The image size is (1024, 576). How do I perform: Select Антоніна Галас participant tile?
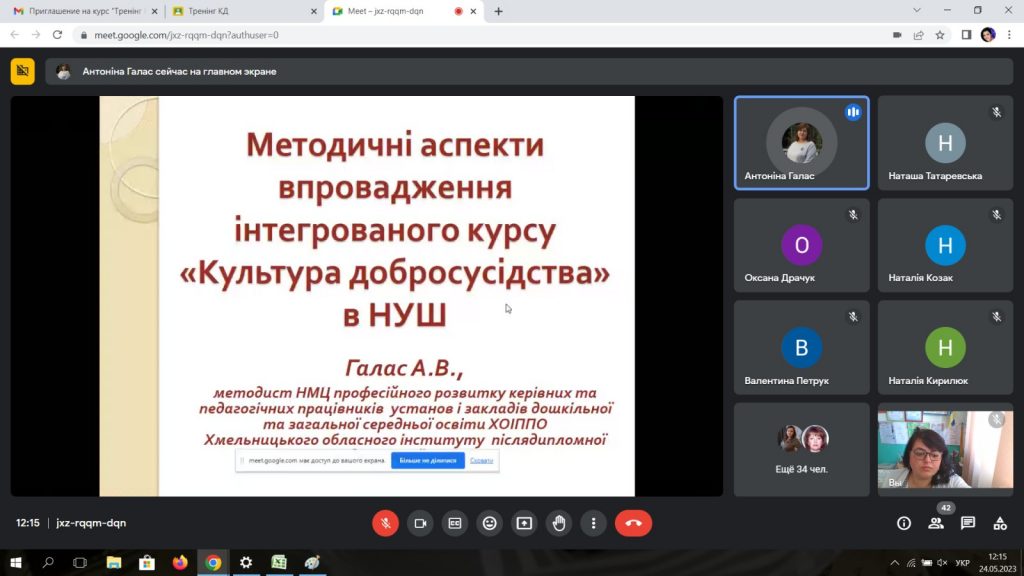point(801,143)
